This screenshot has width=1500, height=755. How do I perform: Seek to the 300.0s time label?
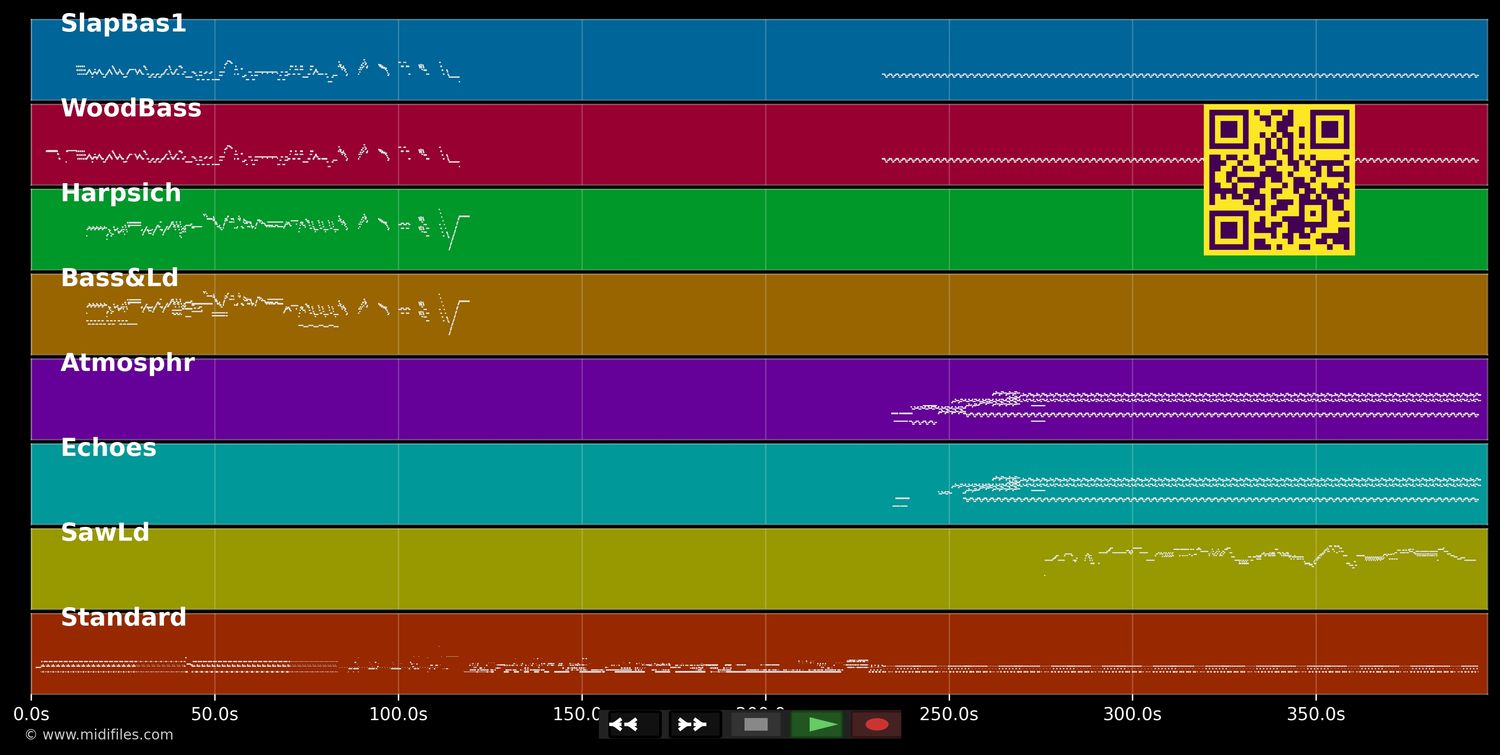[x=1132, y=714]
